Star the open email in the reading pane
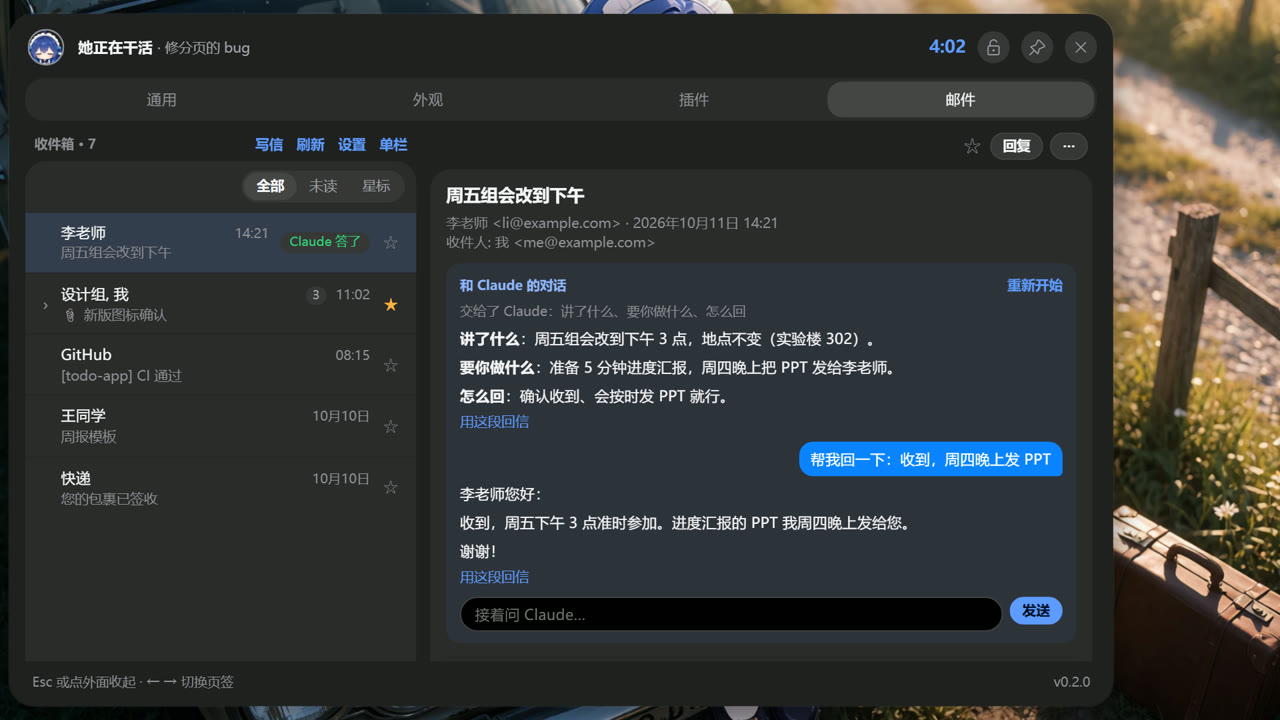Image resolution: width=1280 pixels, height=720 pixels. click(x=972, y=146)
